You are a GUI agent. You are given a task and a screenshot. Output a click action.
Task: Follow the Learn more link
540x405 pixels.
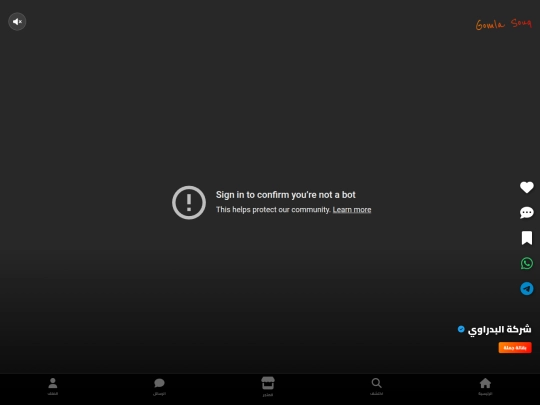(352, 210)
